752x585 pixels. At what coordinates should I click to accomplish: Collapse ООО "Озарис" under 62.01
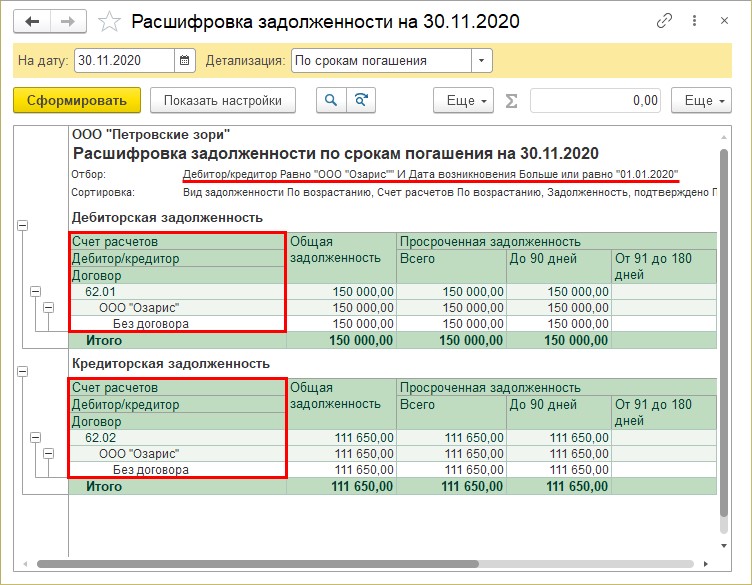[48, 307]
